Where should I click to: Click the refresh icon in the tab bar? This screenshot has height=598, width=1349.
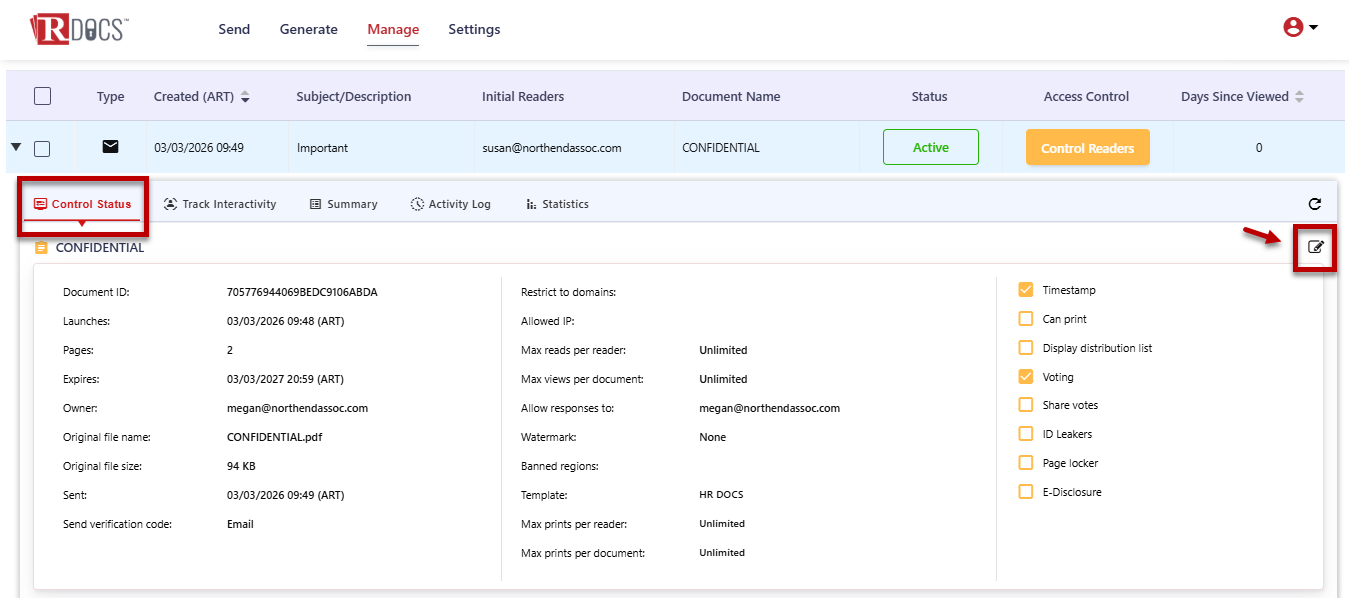point(1315,204)
